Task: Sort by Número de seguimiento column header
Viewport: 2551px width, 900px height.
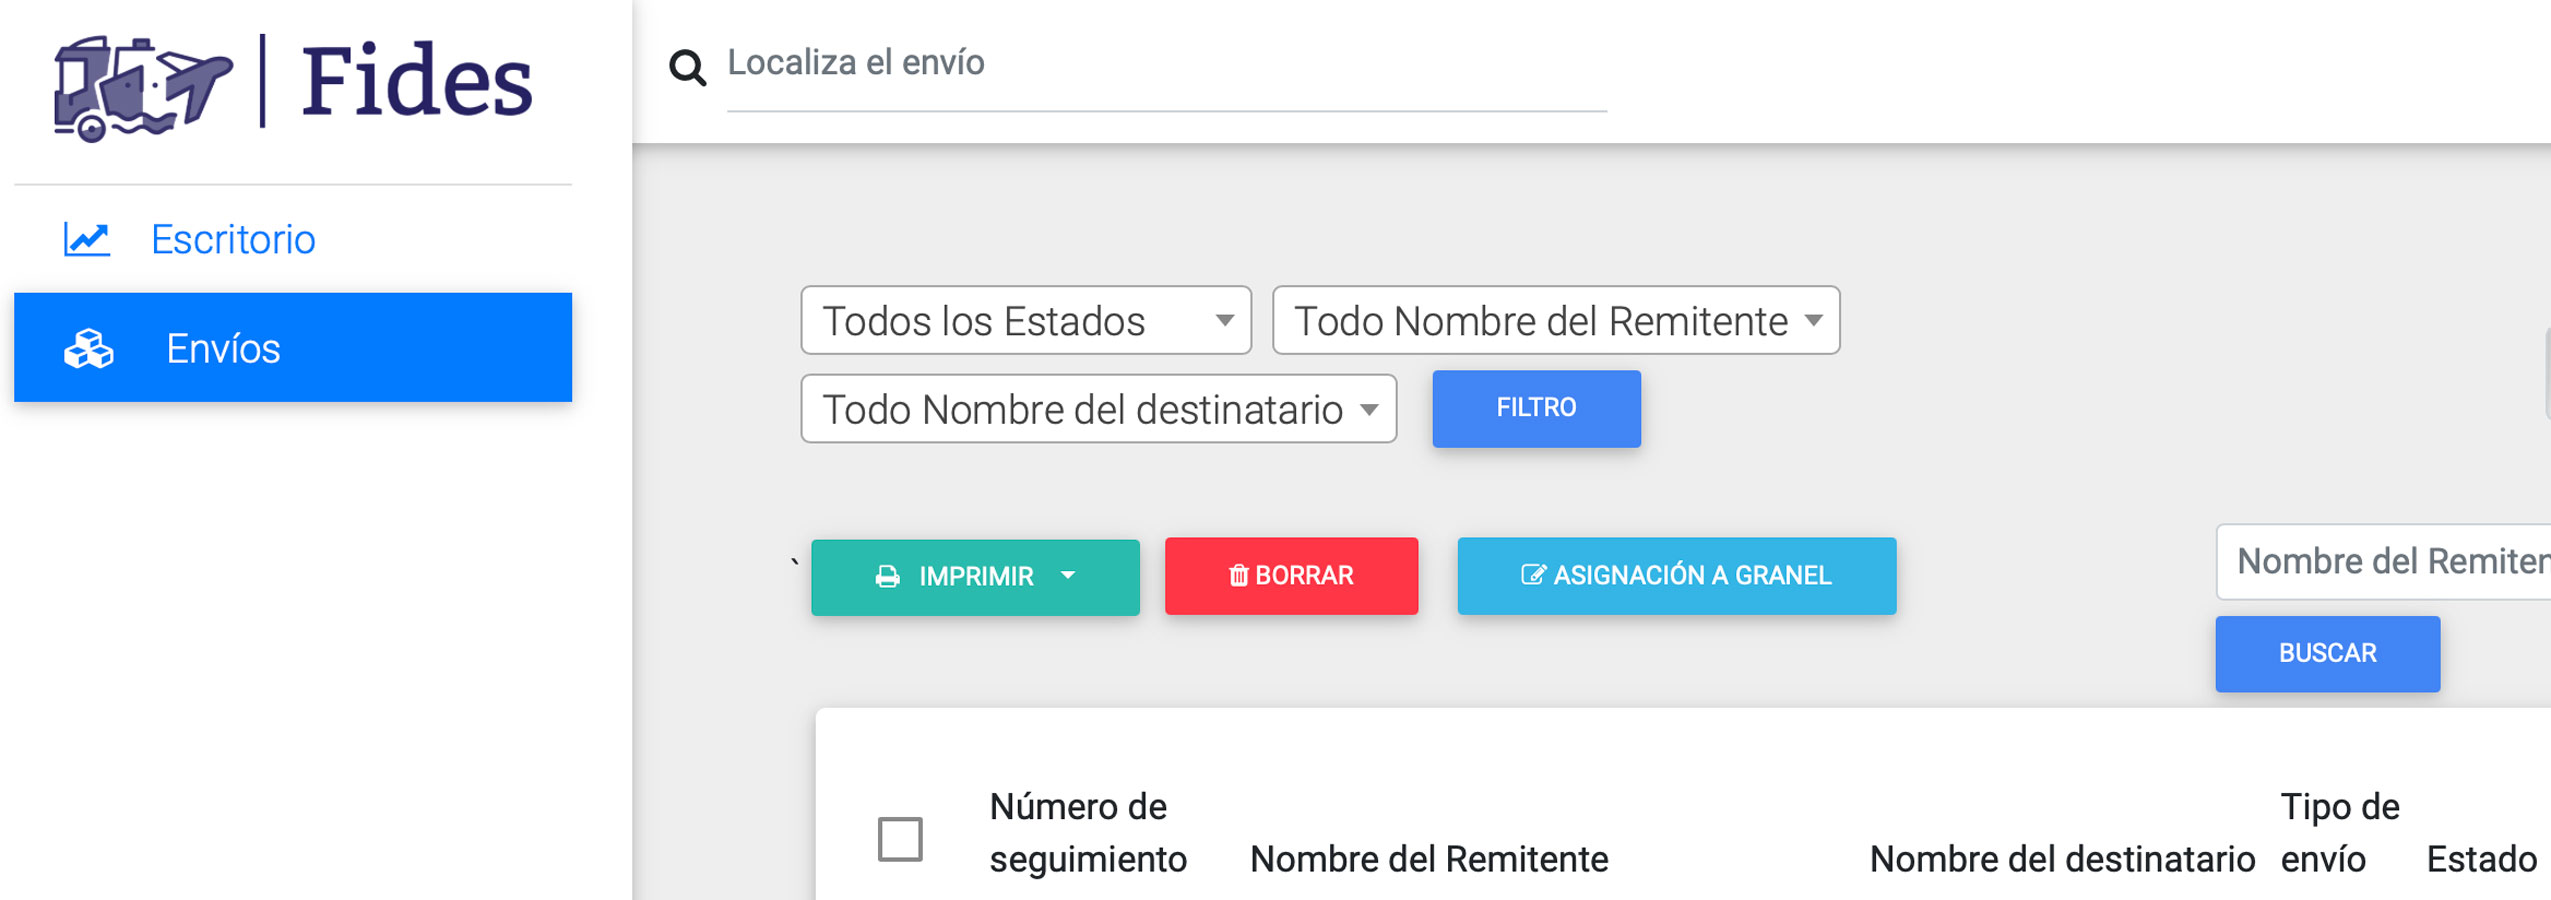Action: (x=1087, y=833)
